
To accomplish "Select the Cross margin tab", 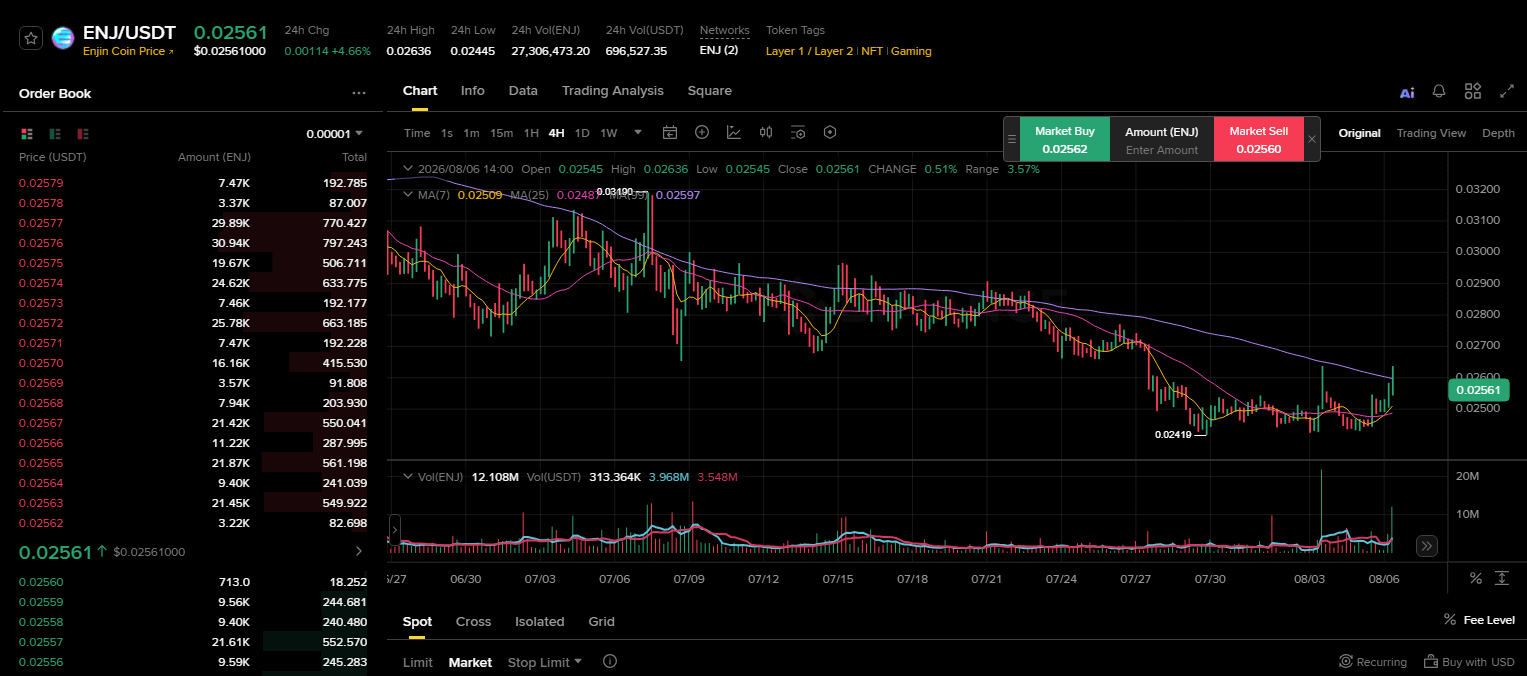I will (473, 622).
